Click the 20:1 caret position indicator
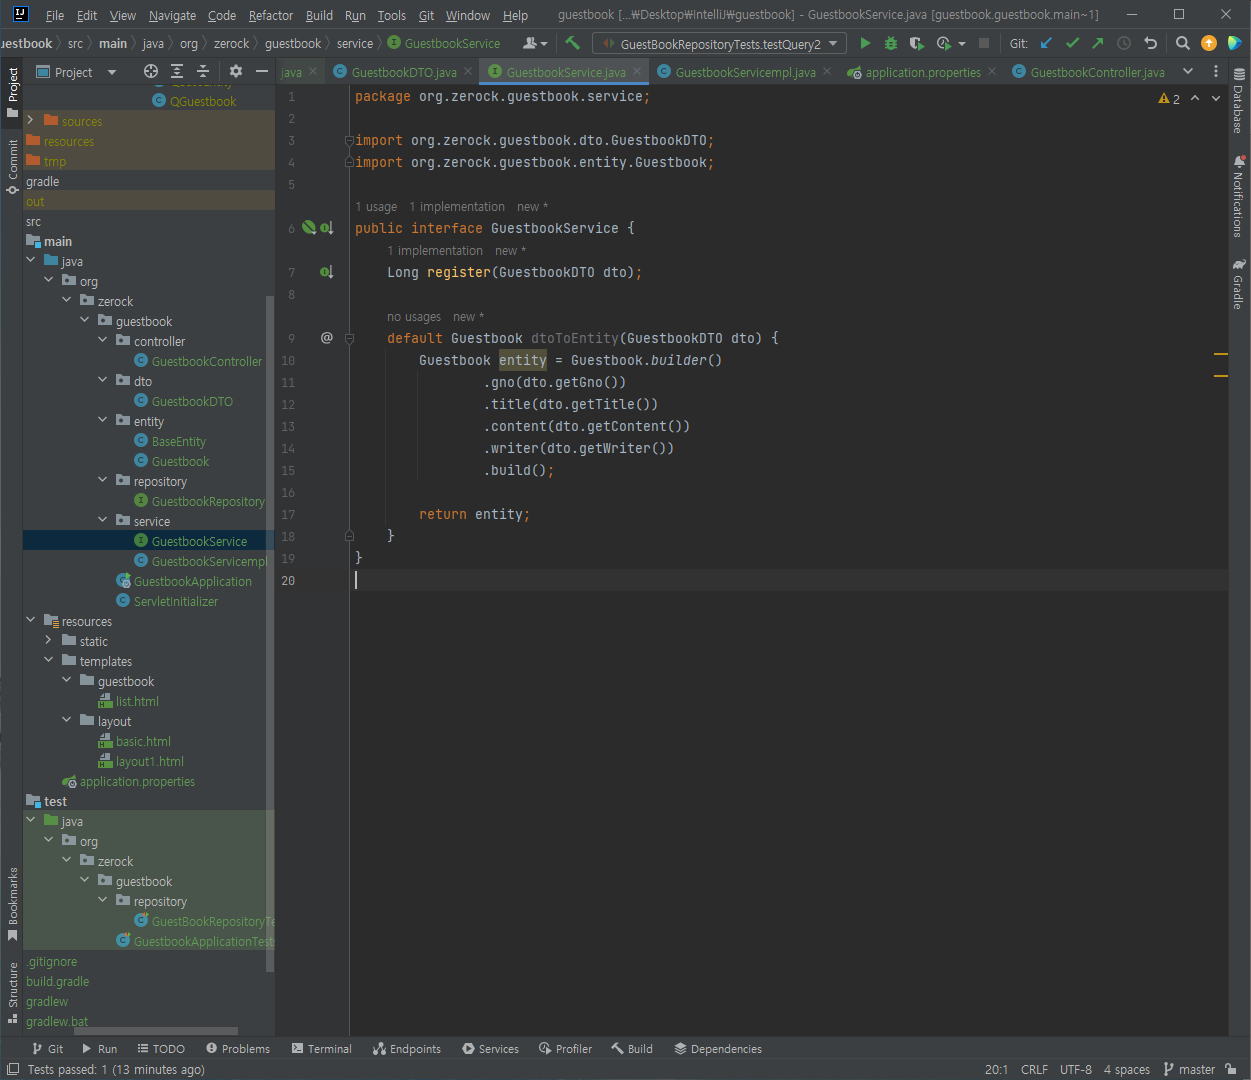Screen dimensions: 1251x1080 [996, 1069]
